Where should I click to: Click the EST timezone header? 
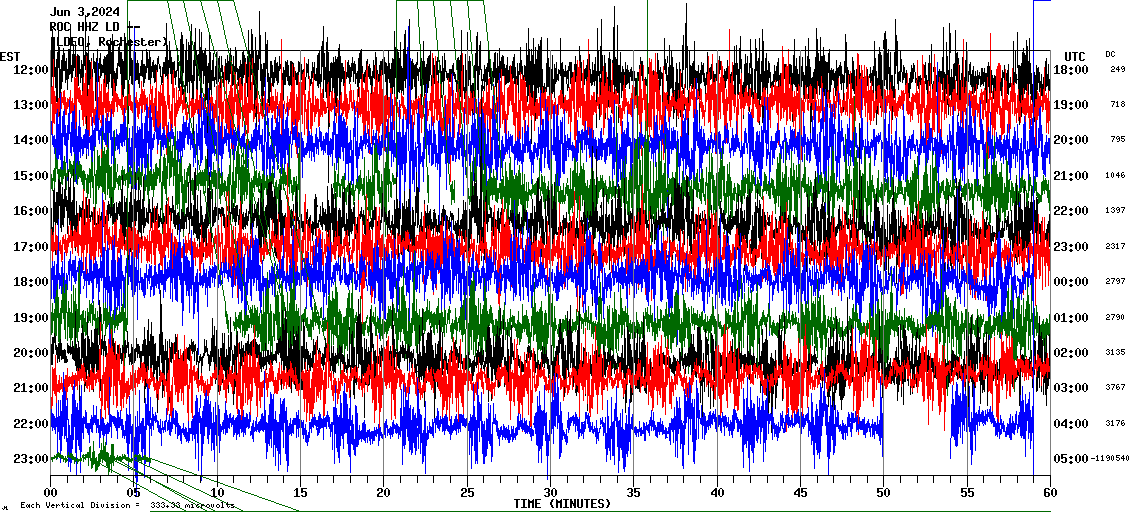coord(10,56)
